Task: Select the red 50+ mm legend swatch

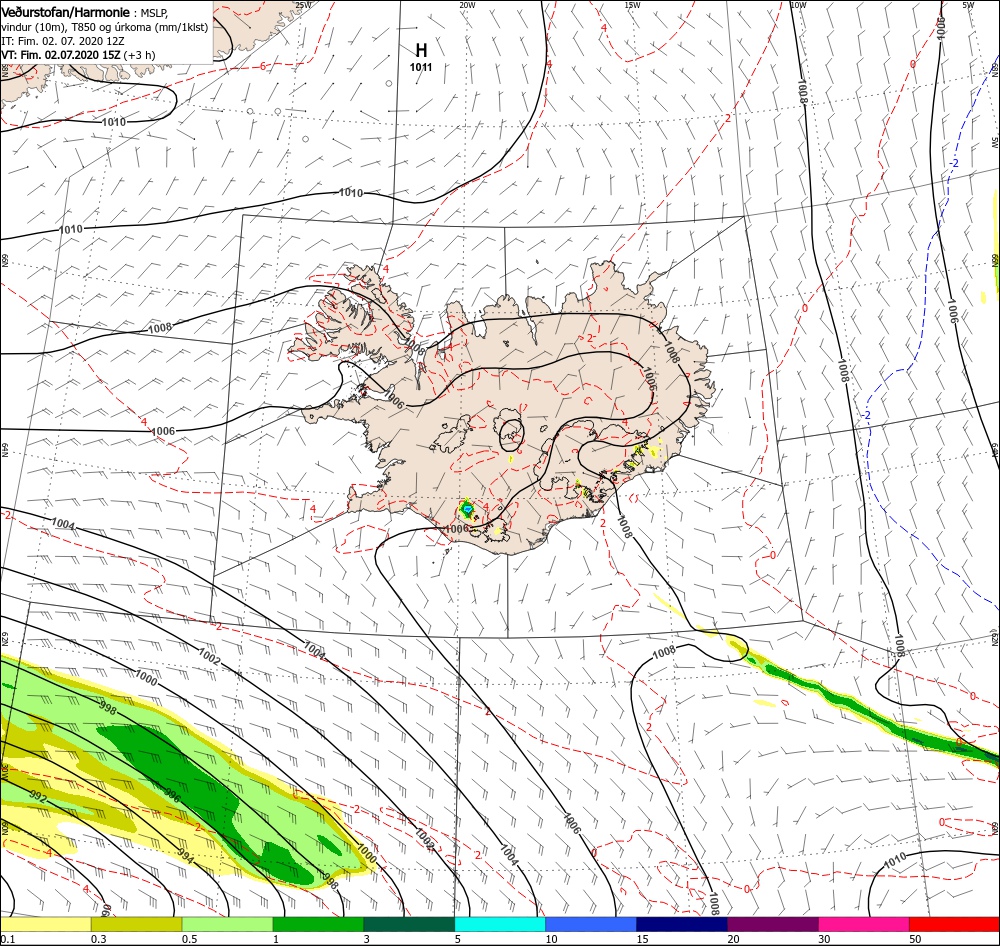Action: [x=954, y=924]
